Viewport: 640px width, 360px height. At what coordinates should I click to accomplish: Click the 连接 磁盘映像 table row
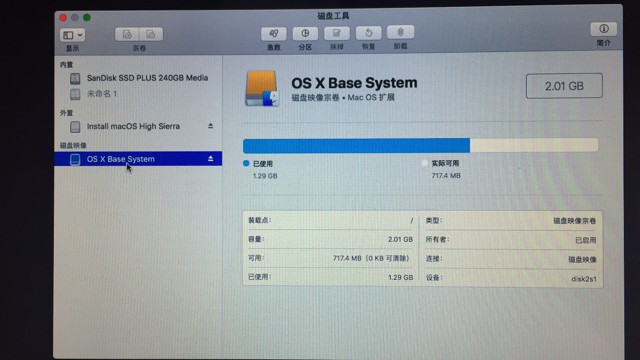tap(511, 259)
